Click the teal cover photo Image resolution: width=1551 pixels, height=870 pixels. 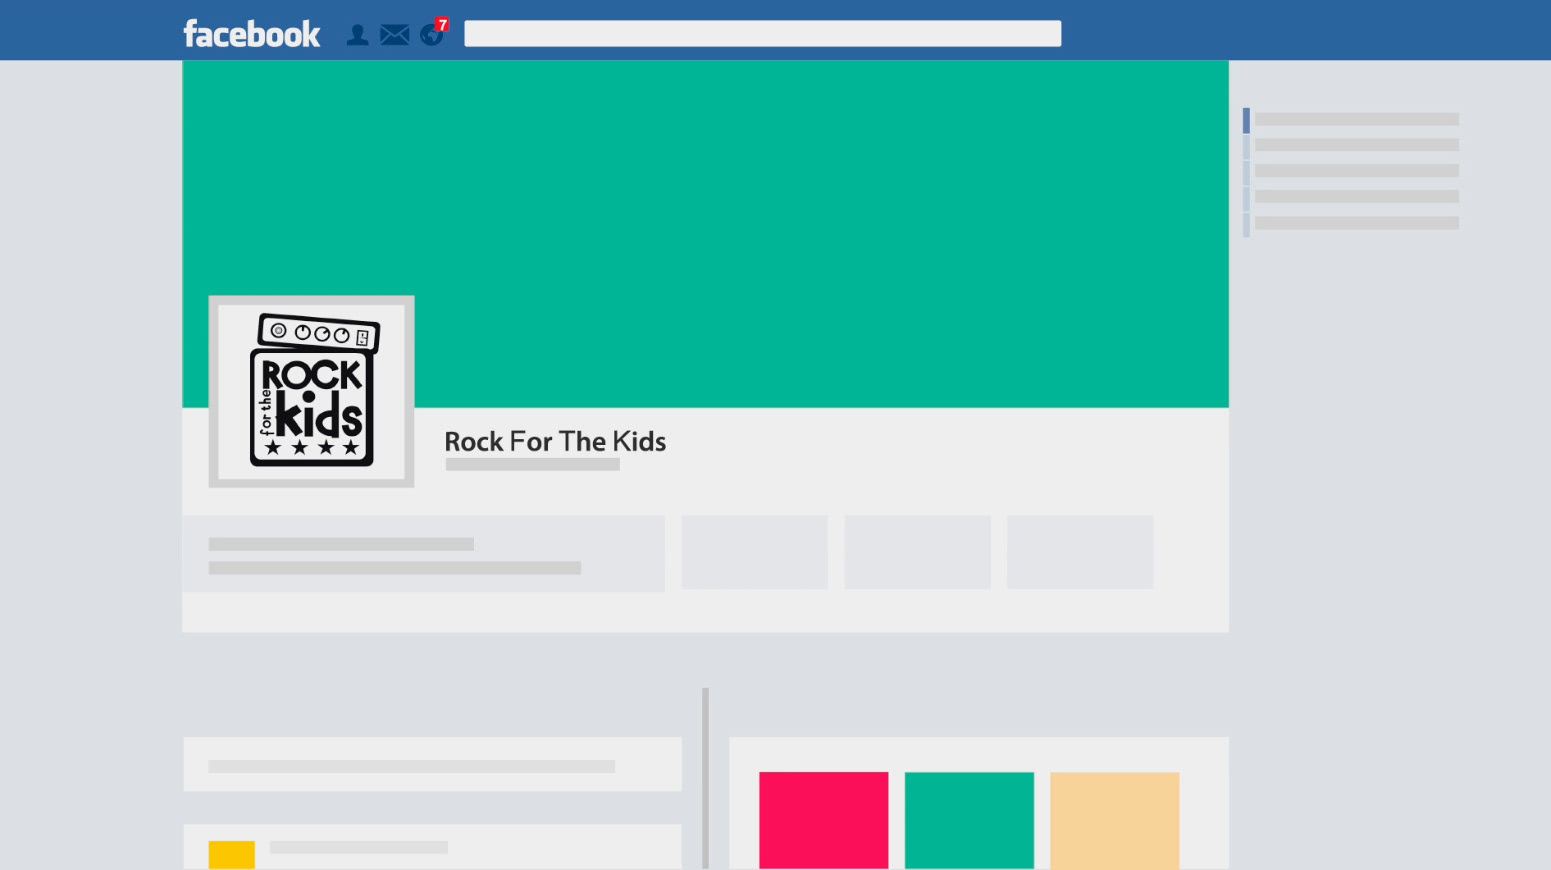pyautogui.click(x=705, y=234)
